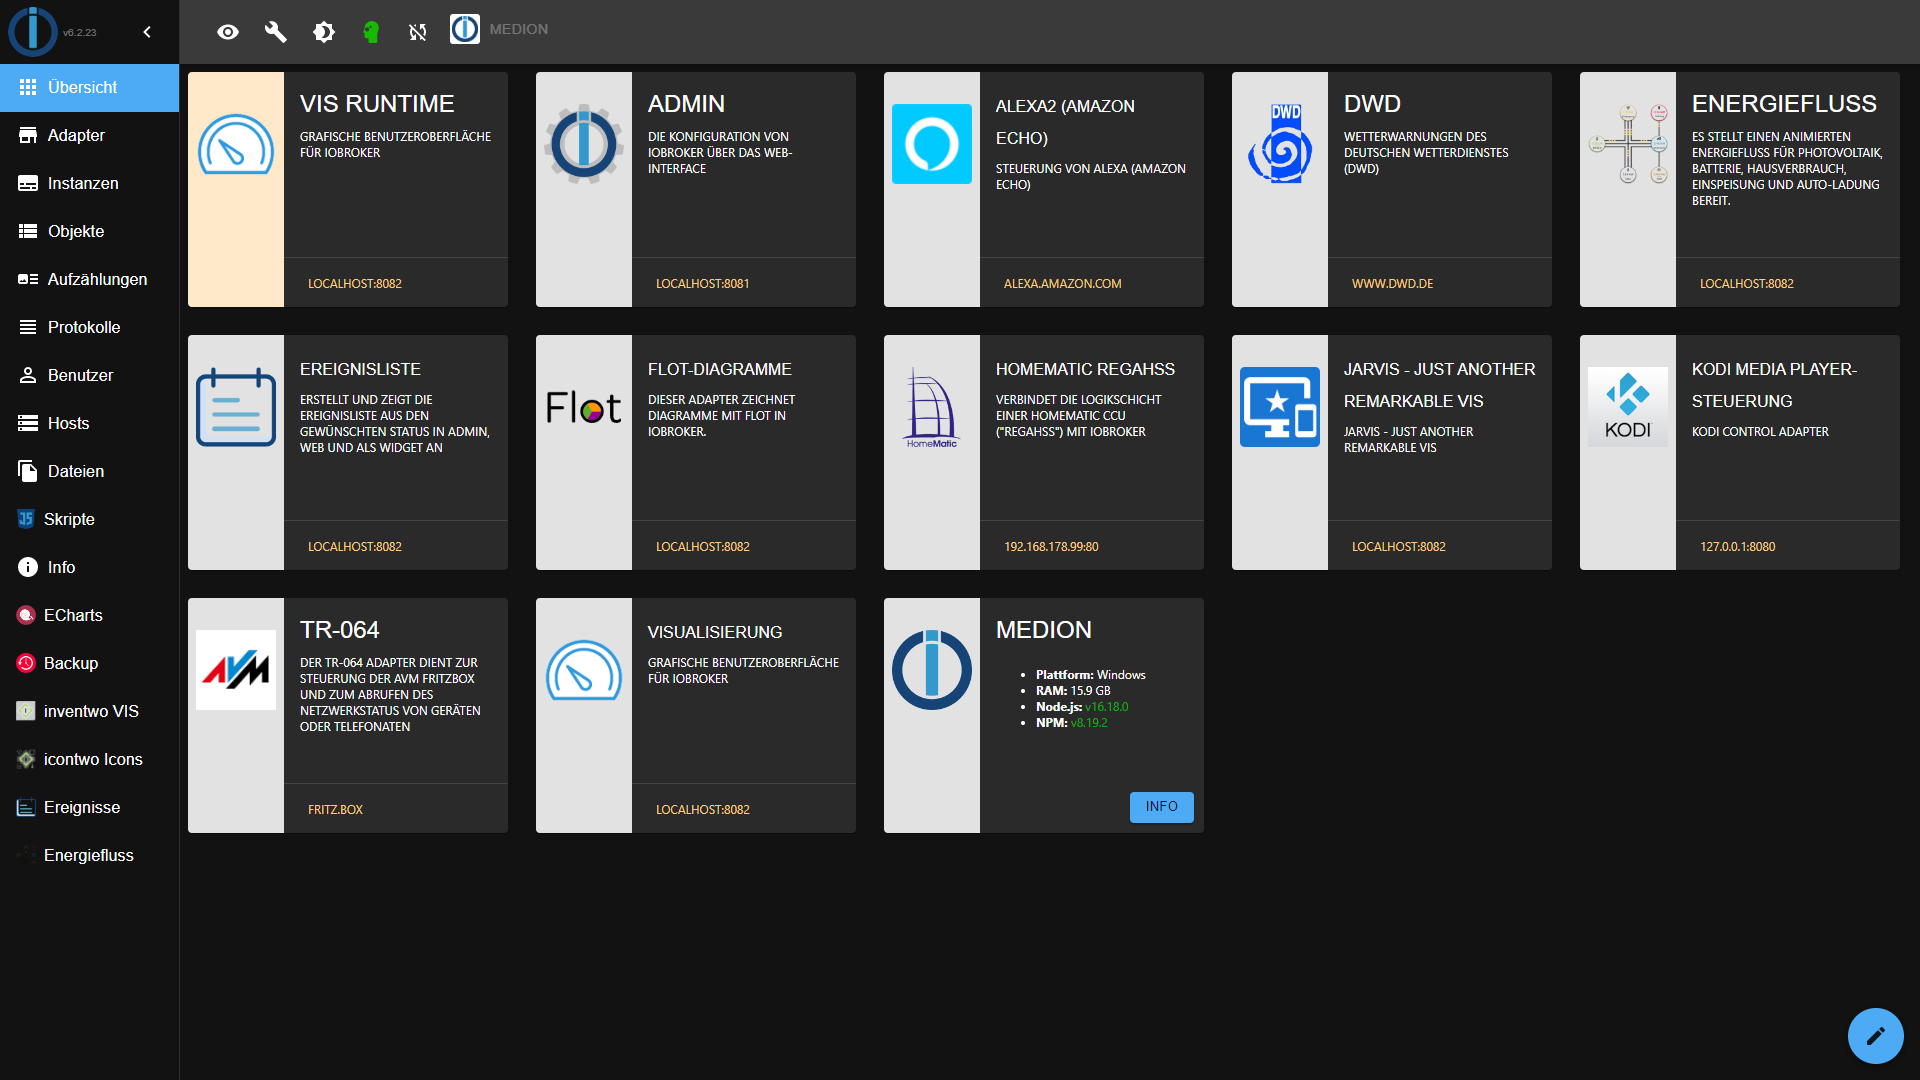The height and width of the screenshot is (1080, 1920).
Task: Open ECharts sidebar entry
Action: tap(90, 615)
